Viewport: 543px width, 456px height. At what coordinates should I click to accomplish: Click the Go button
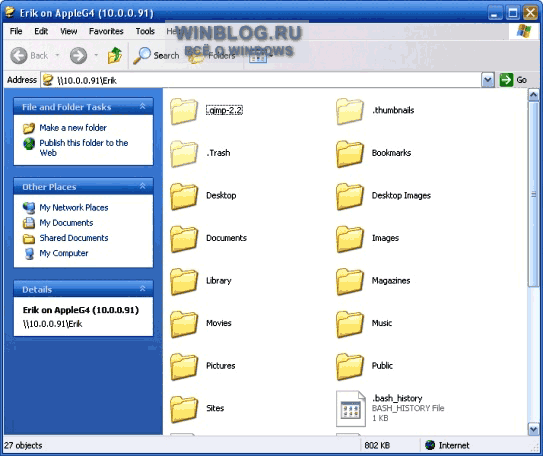pos(514,80)
